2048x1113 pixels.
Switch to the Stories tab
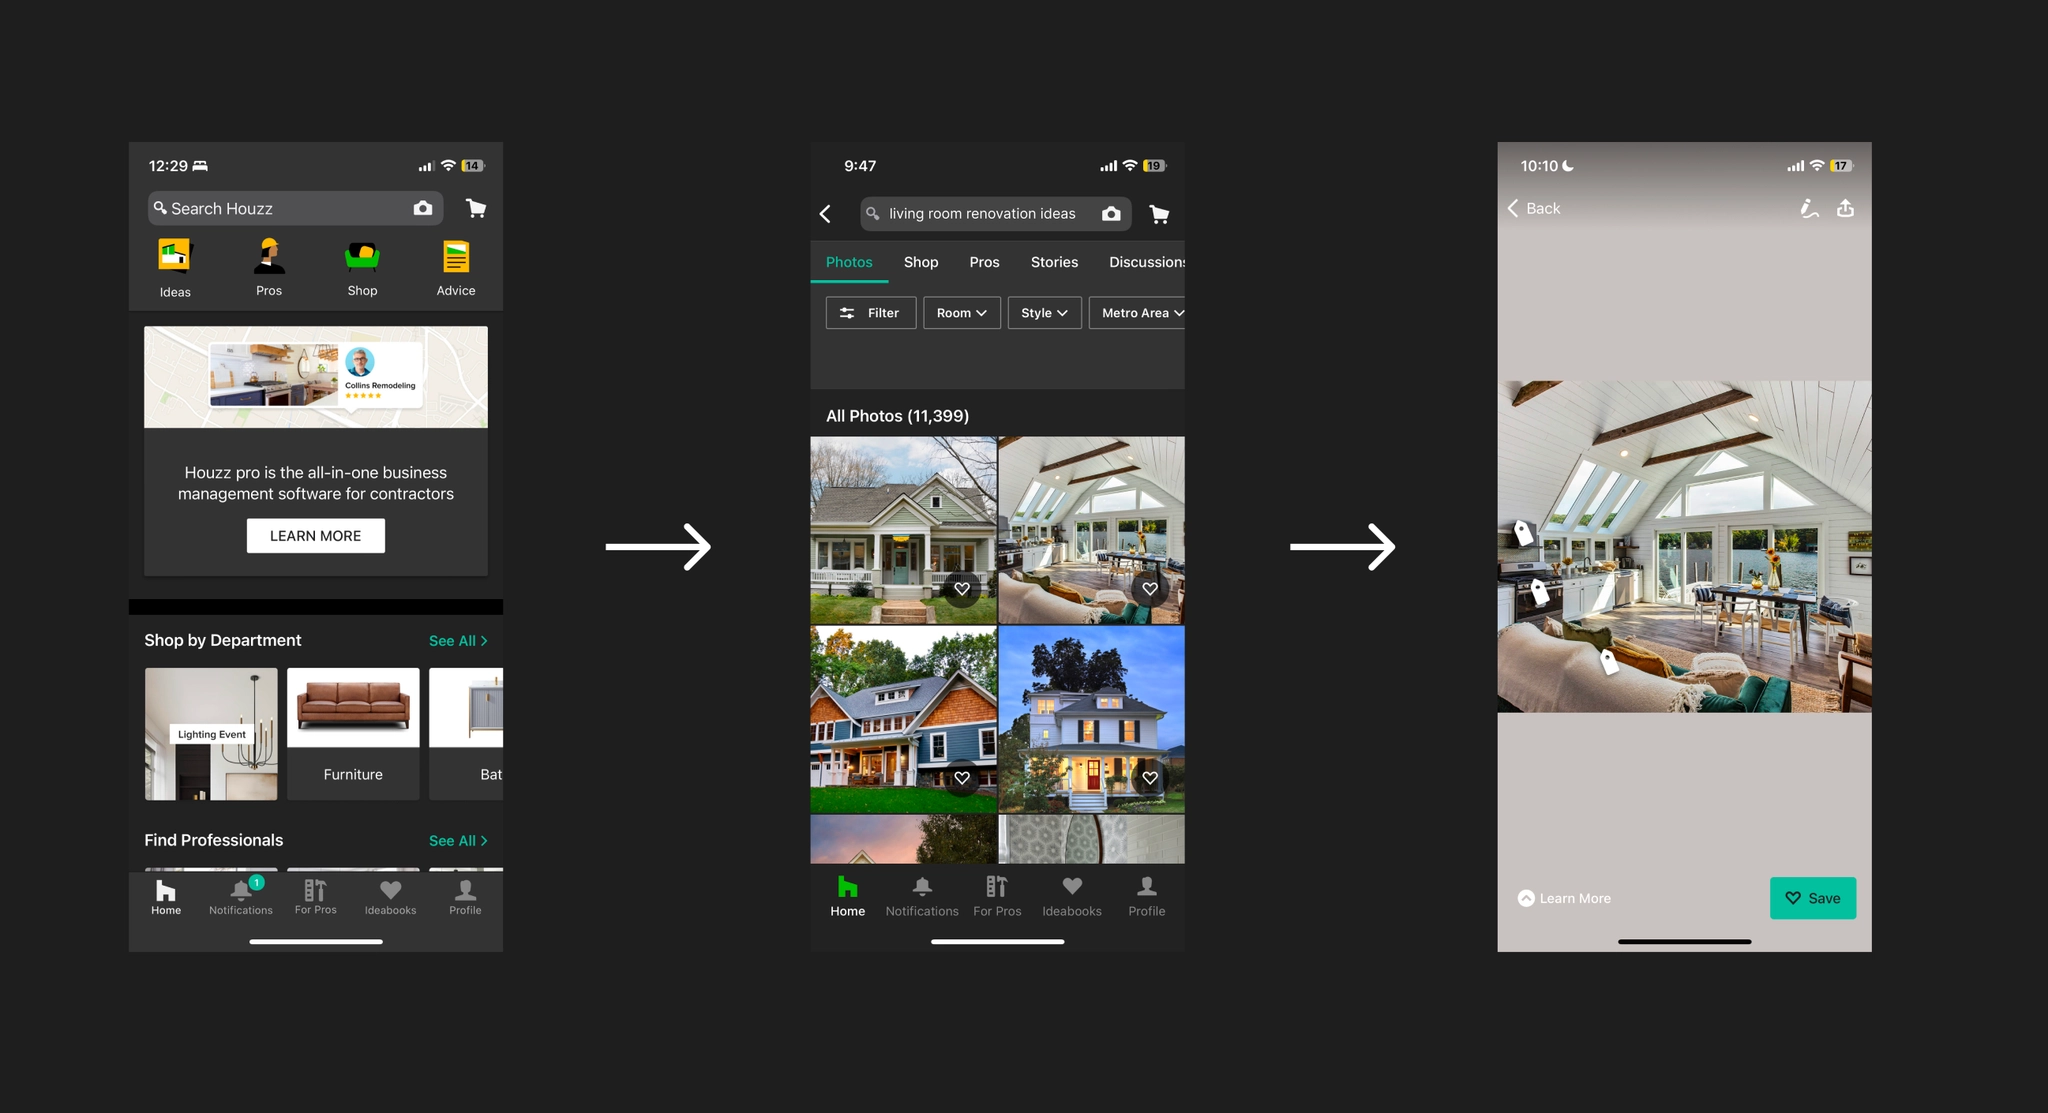point(1054,262)
